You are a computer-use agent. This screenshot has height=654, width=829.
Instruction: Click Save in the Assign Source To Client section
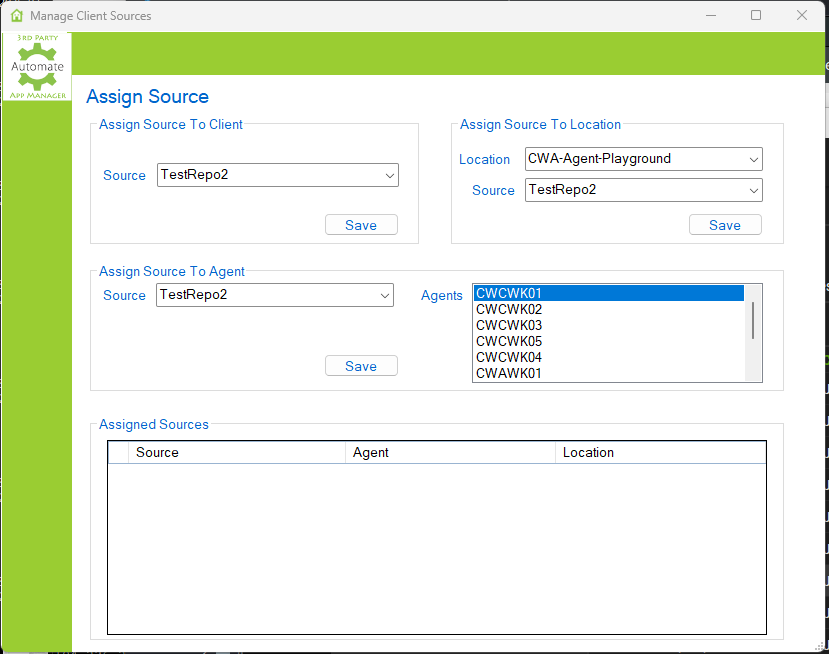(x=360, y=224)
